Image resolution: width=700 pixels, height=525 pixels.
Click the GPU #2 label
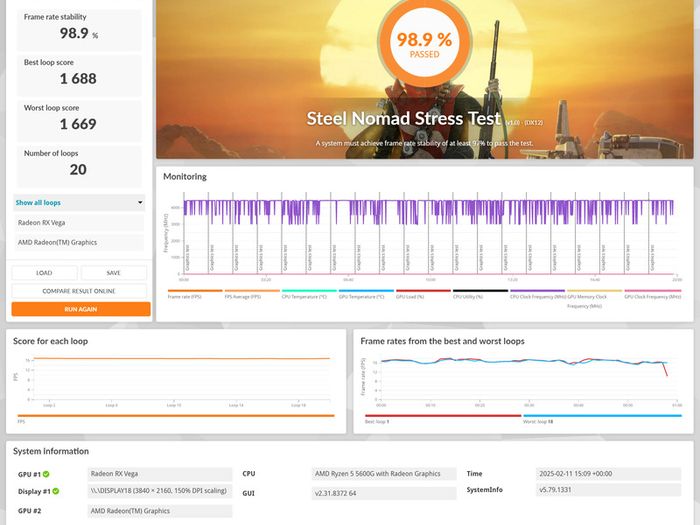[29, 511]
